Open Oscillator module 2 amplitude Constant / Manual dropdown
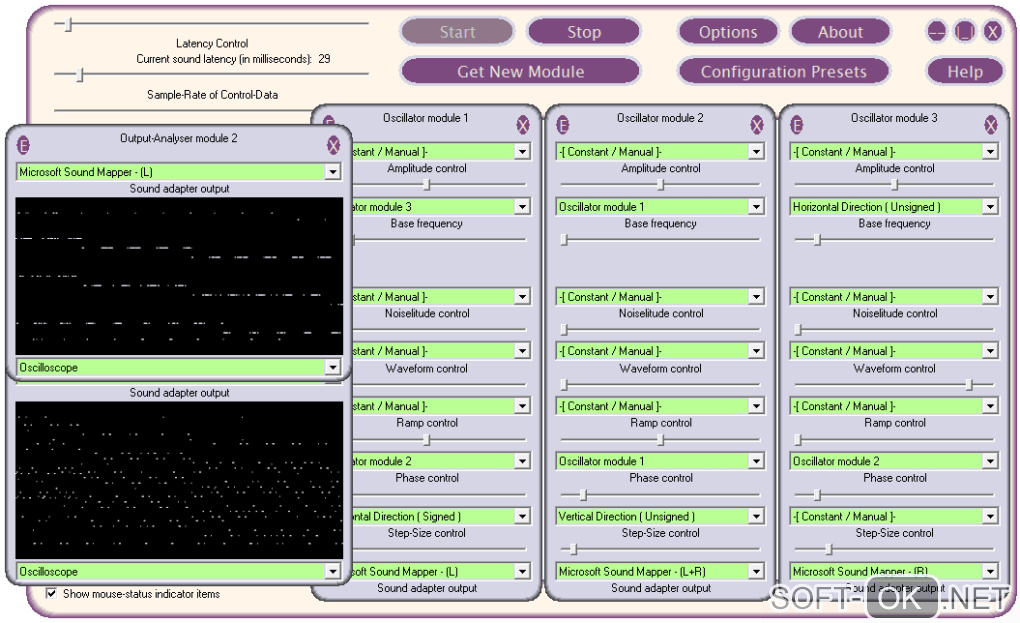This screenshot has width=1020, height=623. (660, 152)
